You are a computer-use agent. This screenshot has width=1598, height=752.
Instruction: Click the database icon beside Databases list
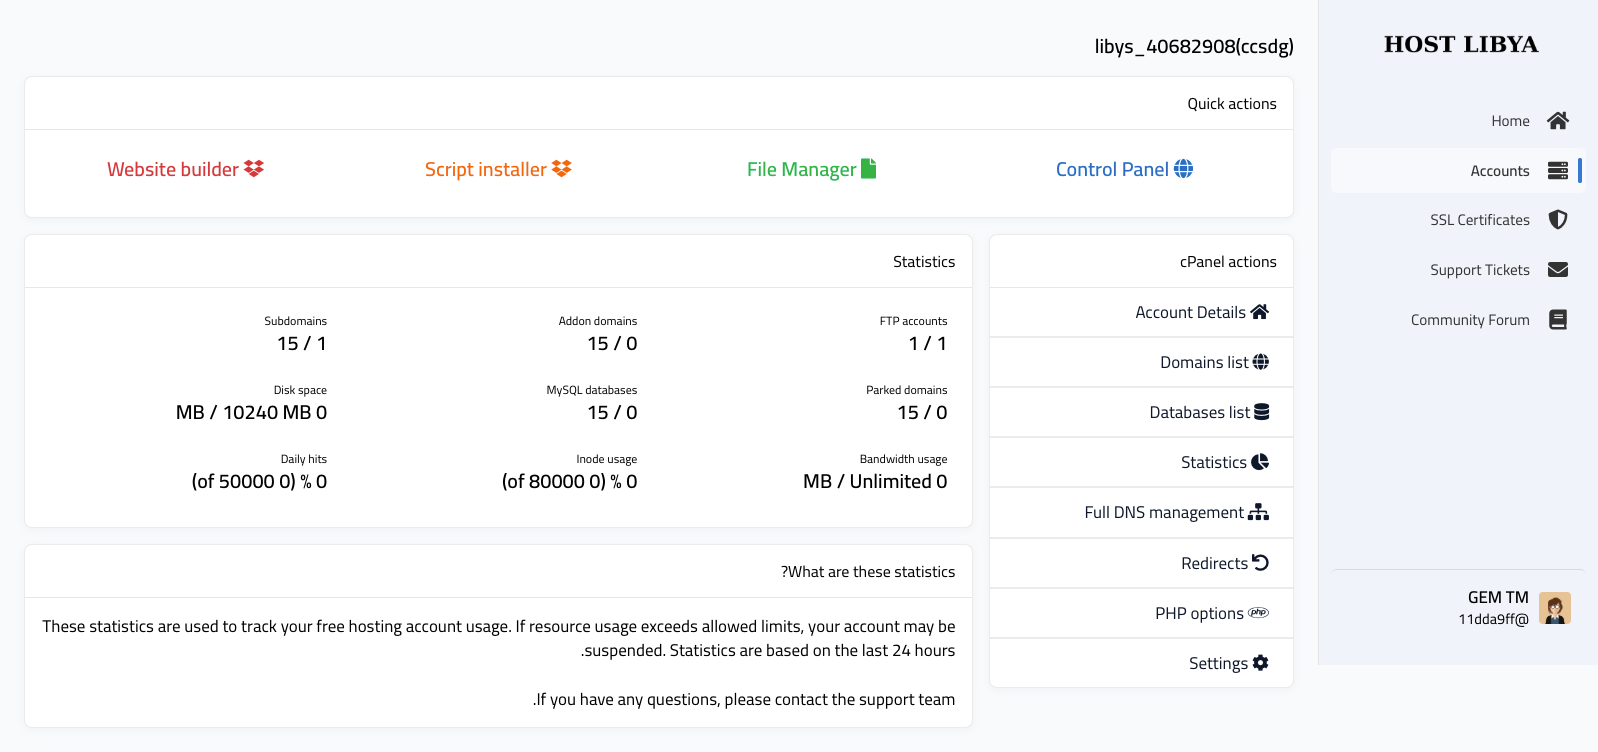1261,412
